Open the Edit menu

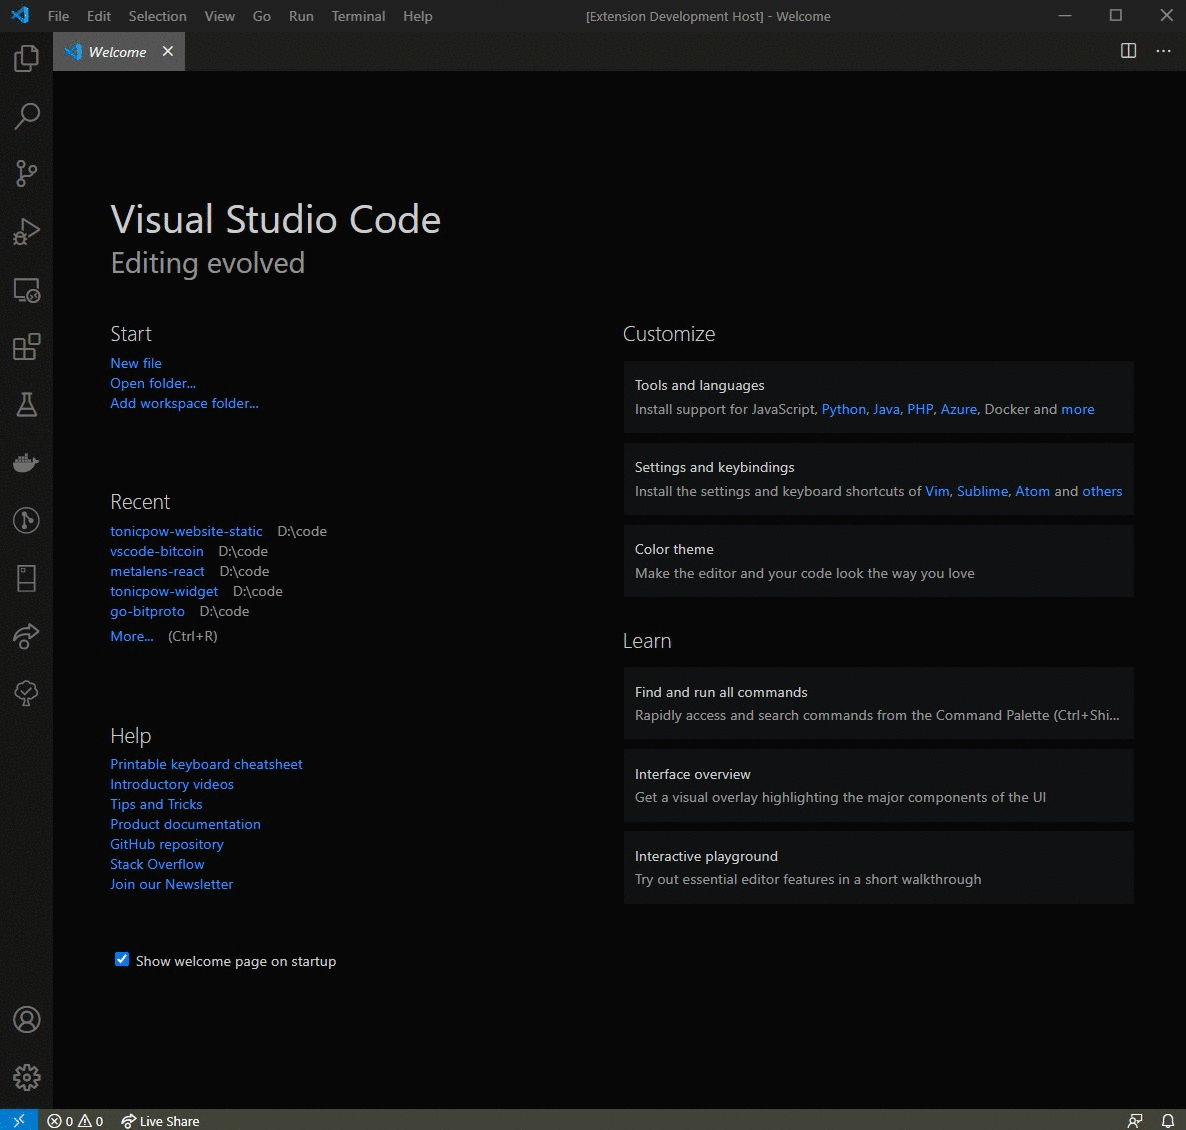point(98,16)
